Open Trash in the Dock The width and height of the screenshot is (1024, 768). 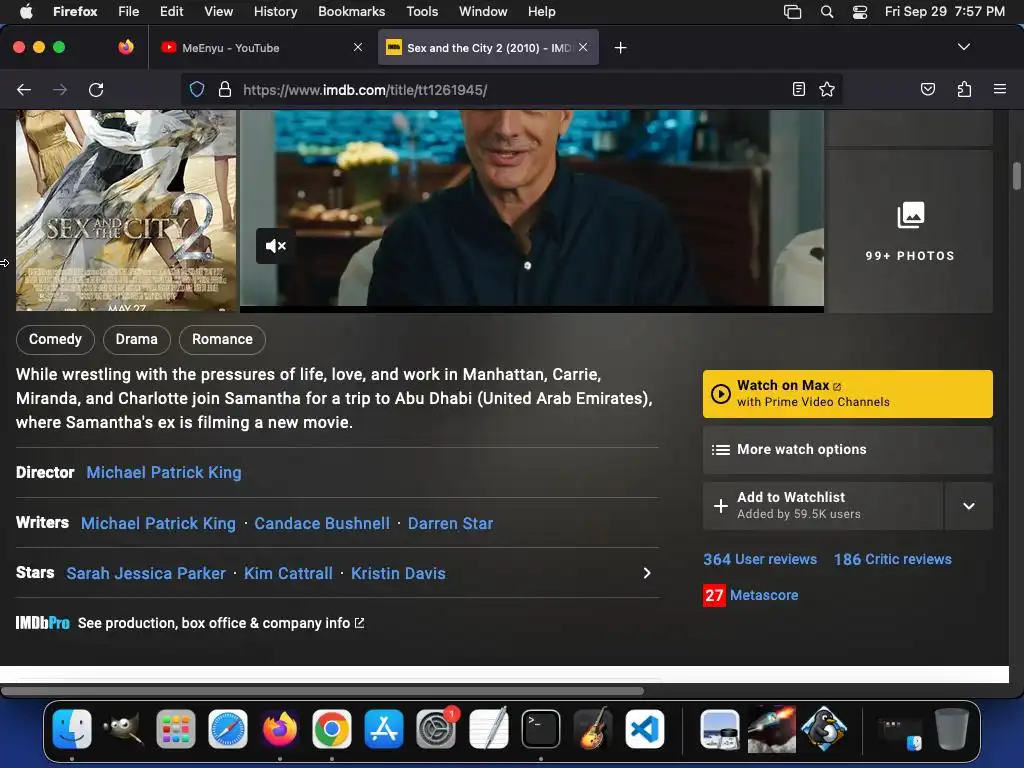pos(952,729)
